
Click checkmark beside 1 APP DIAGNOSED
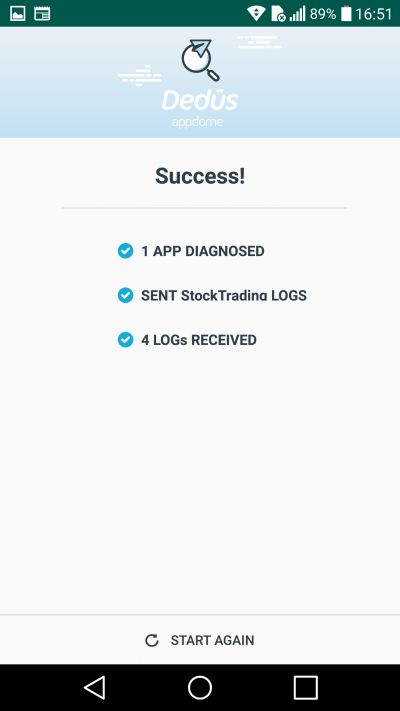click(125, 251)
